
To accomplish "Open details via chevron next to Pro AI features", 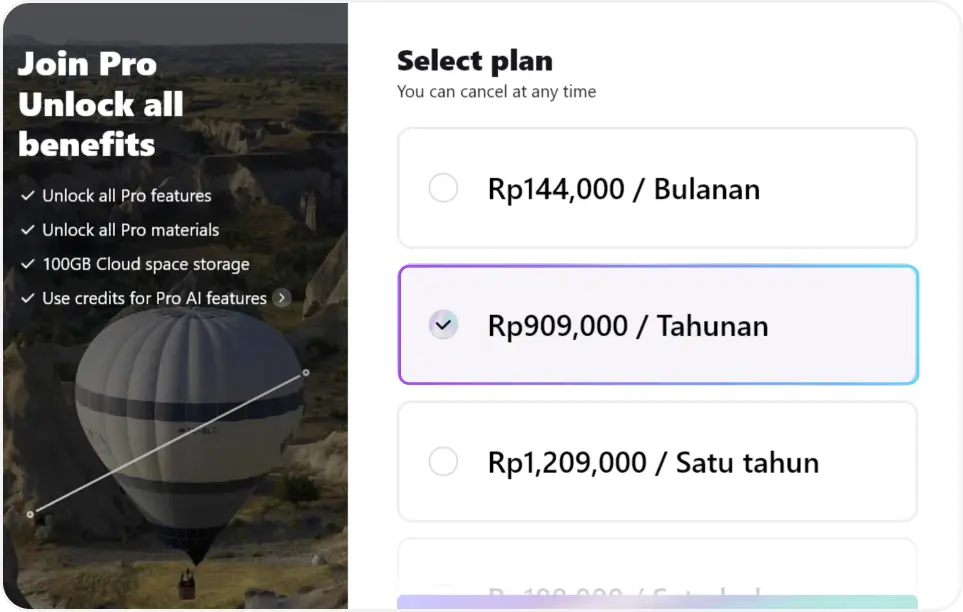I will click(280, 298).
